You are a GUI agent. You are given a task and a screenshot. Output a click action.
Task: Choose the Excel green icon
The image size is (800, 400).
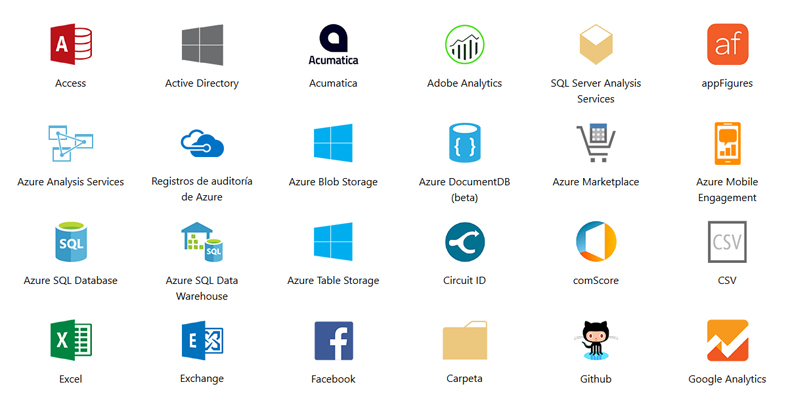click(x=71, y=340)
